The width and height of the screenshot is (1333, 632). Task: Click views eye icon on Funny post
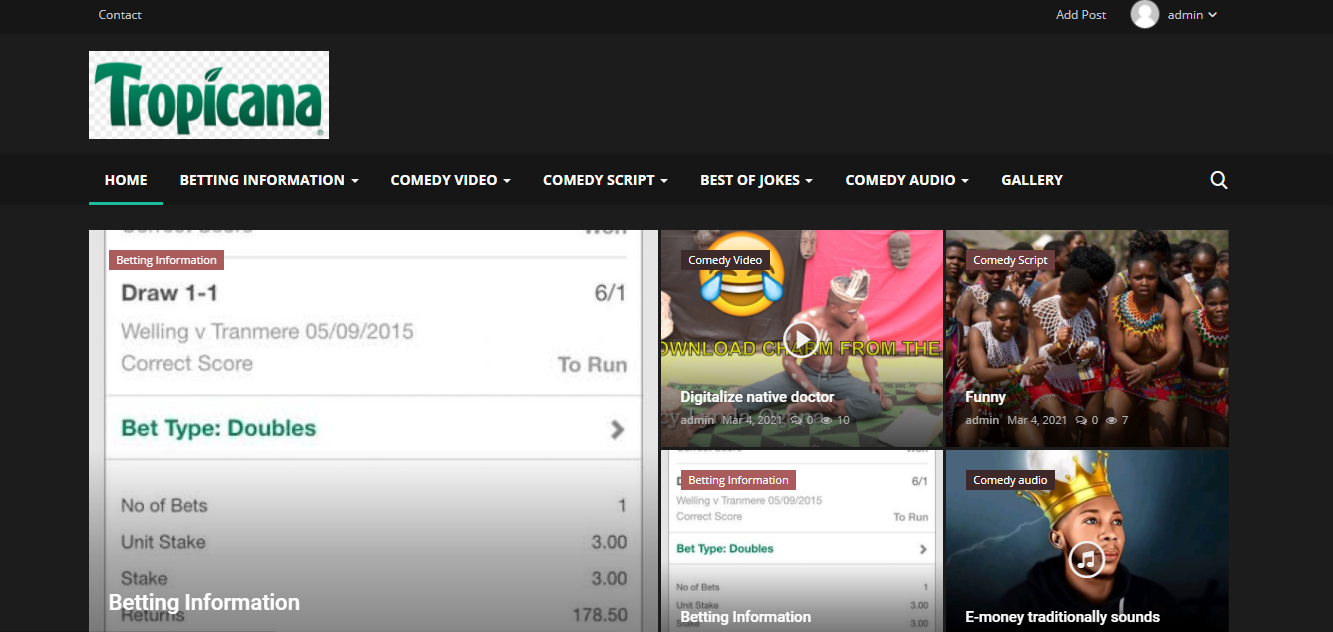coord(1111,420)
